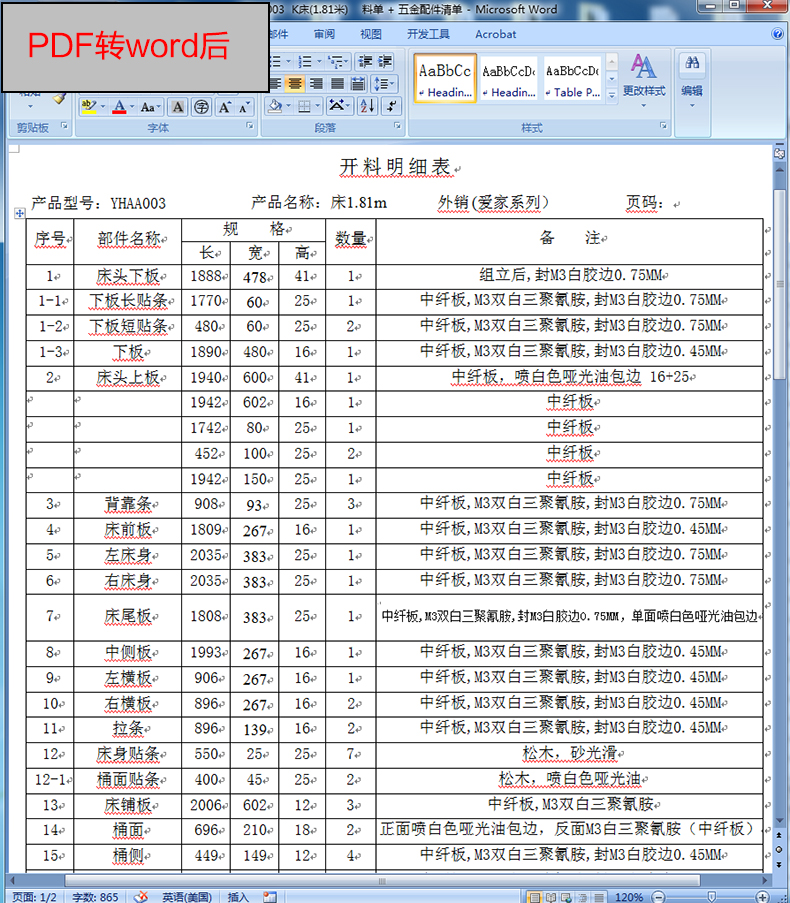Click the page count 页面: 1/2 indicator
This screenshot has height=903, width=790.
35,897
